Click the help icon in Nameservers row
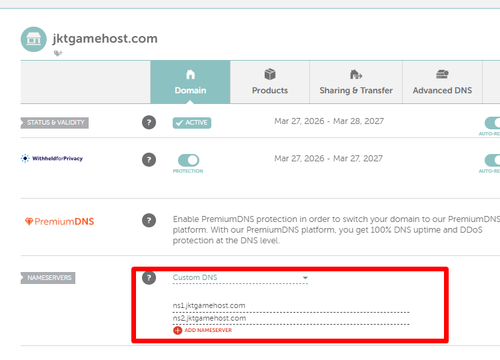Image resolution: width=500 pixels, height=360 pixels. click(x=149, y=278)
